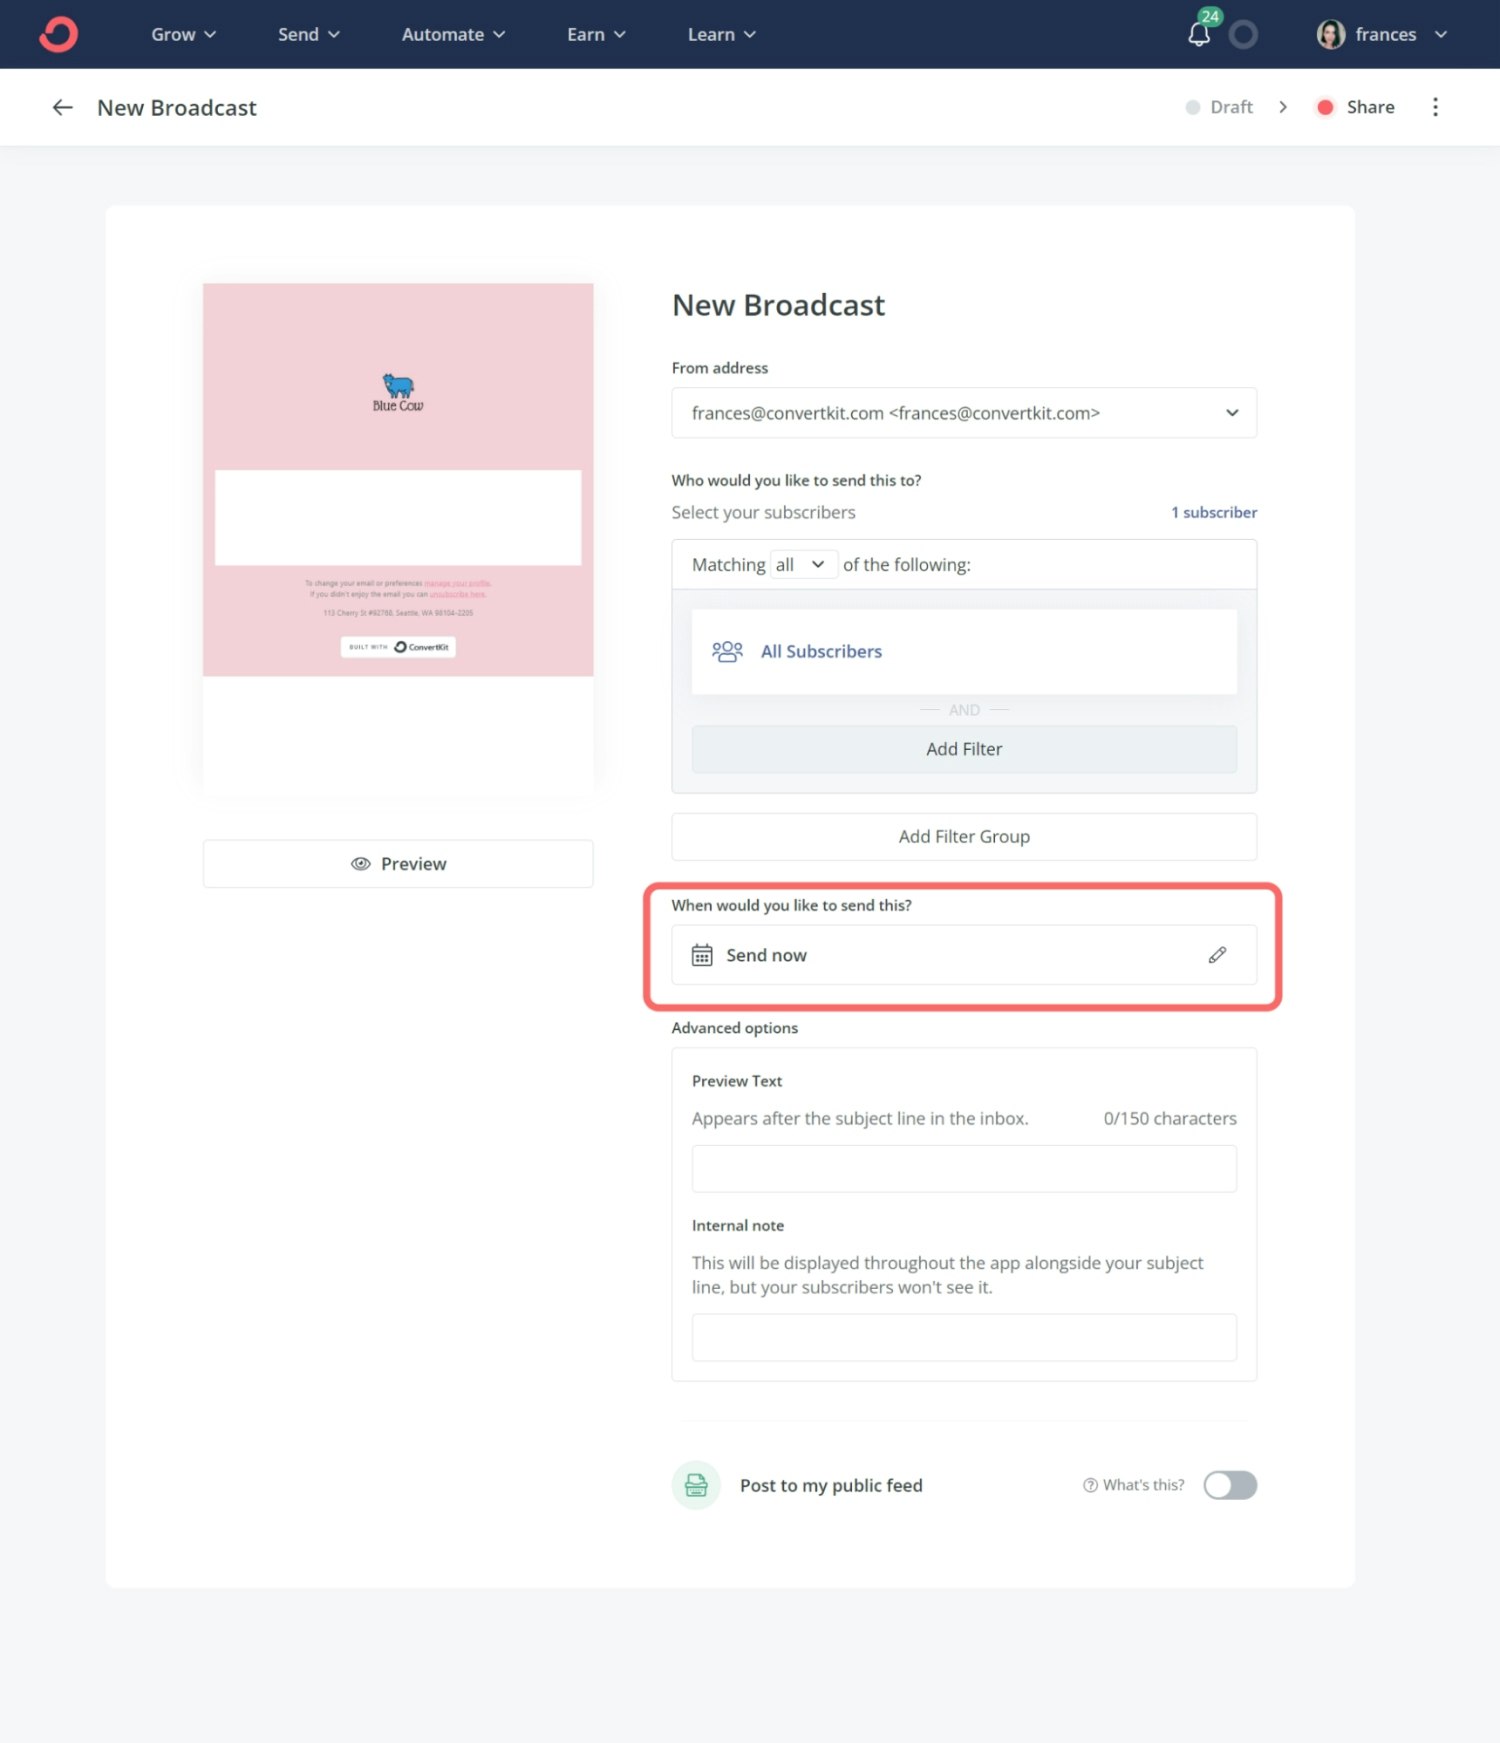Open the Automate menu

point(453,34)
